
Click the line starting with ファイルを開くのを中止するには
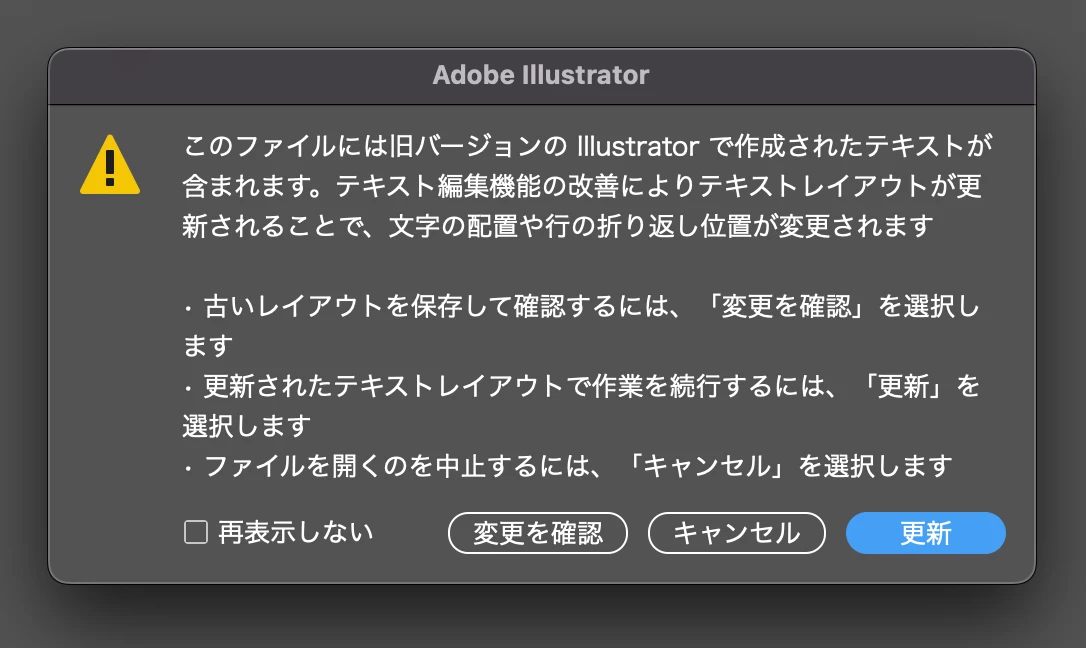point(568,466)
